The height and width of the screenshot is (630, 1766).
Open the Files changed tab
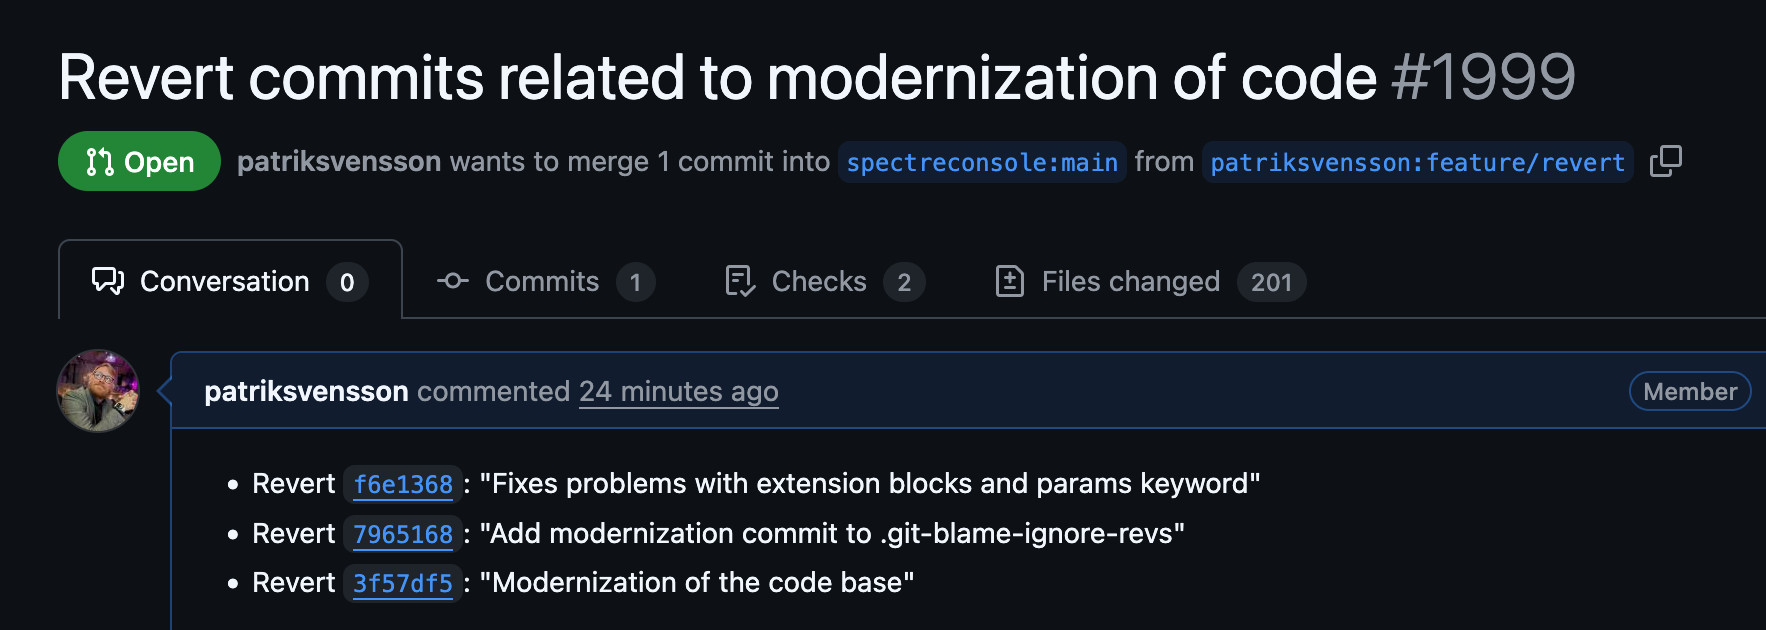(x=1130, y=282)
